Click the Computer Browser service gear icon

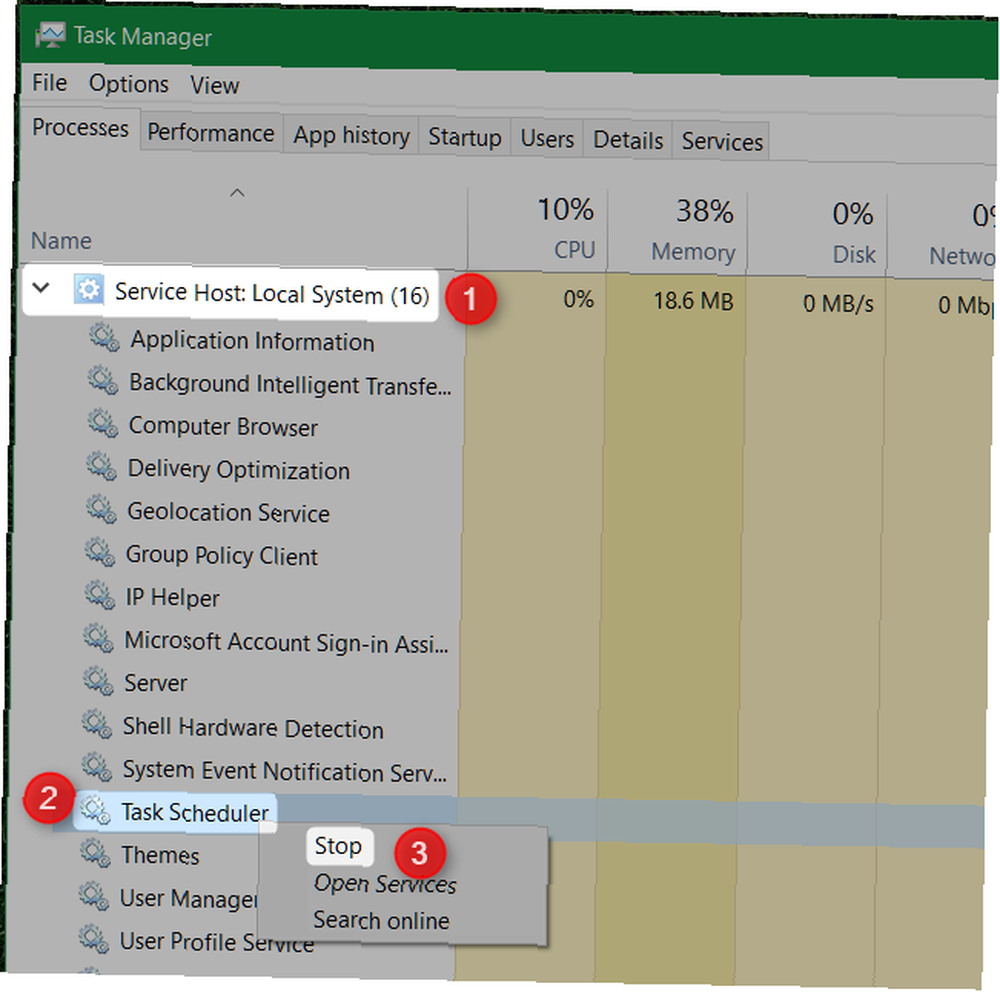103,424
